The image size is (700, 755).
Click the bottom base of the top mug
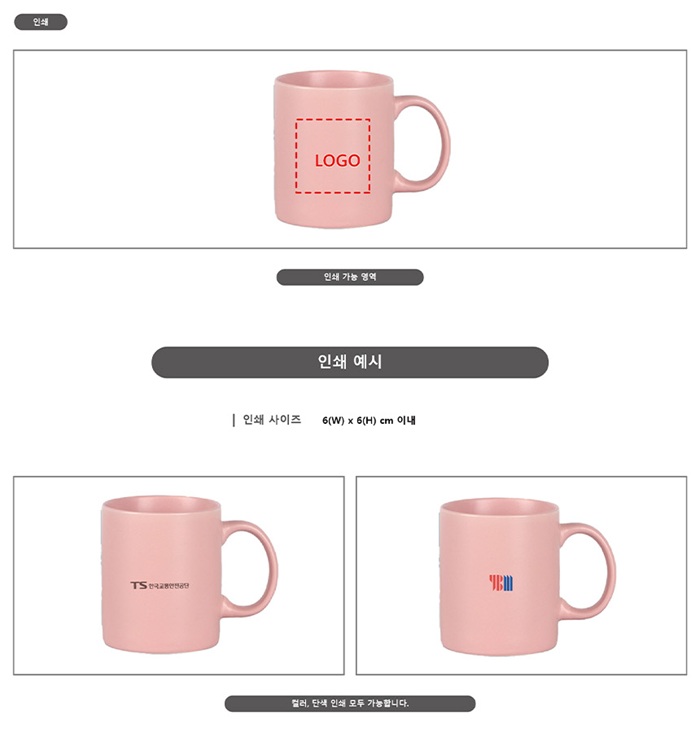tap(334, 219)
